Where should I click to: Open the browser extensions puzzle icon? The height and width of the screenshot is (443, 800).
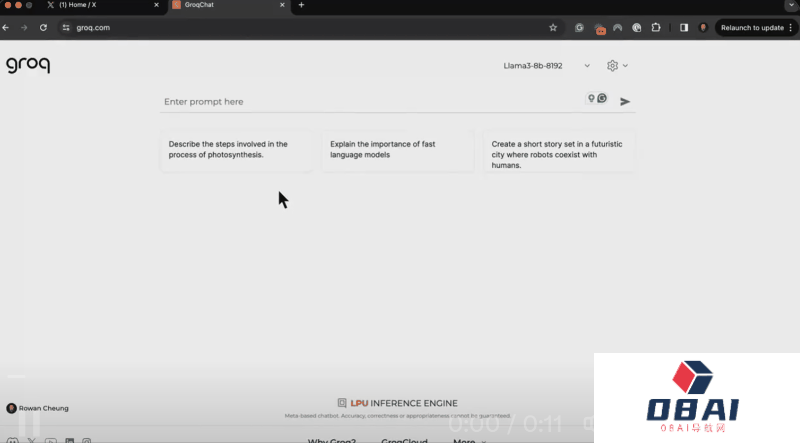656,27
